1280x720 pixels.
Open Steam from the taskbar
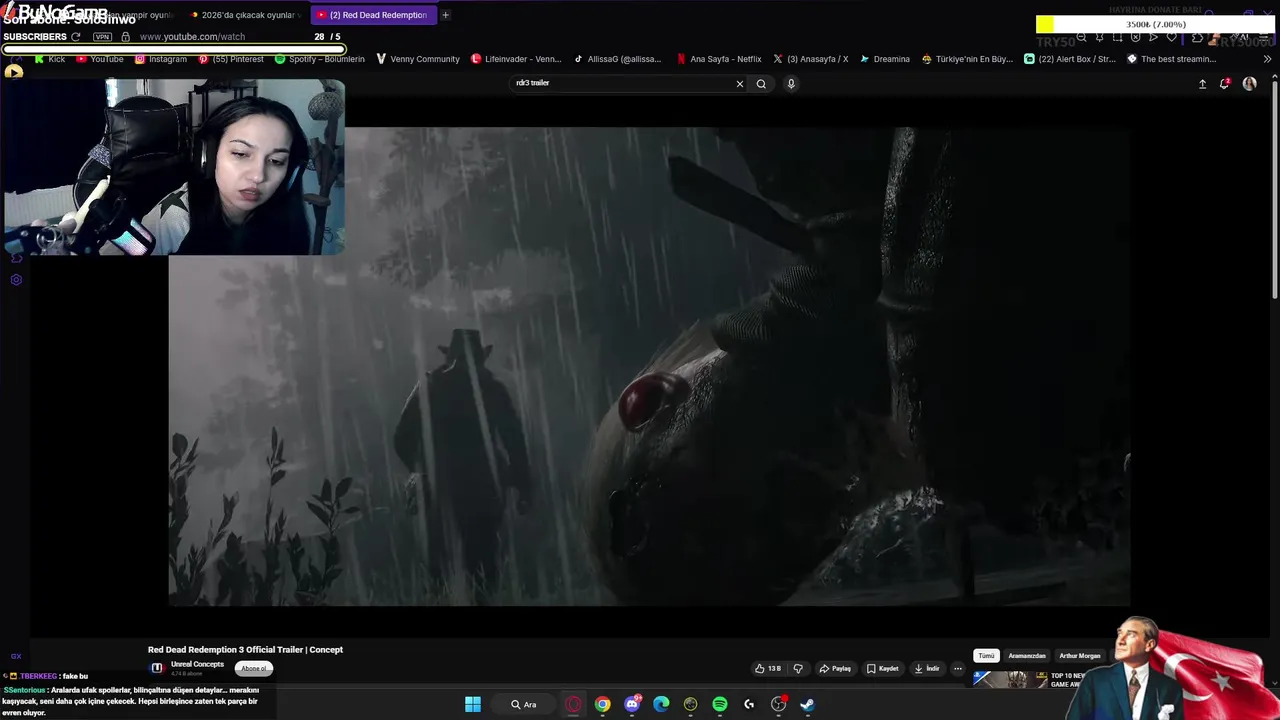pyautogui.click(x=807, y=705)
